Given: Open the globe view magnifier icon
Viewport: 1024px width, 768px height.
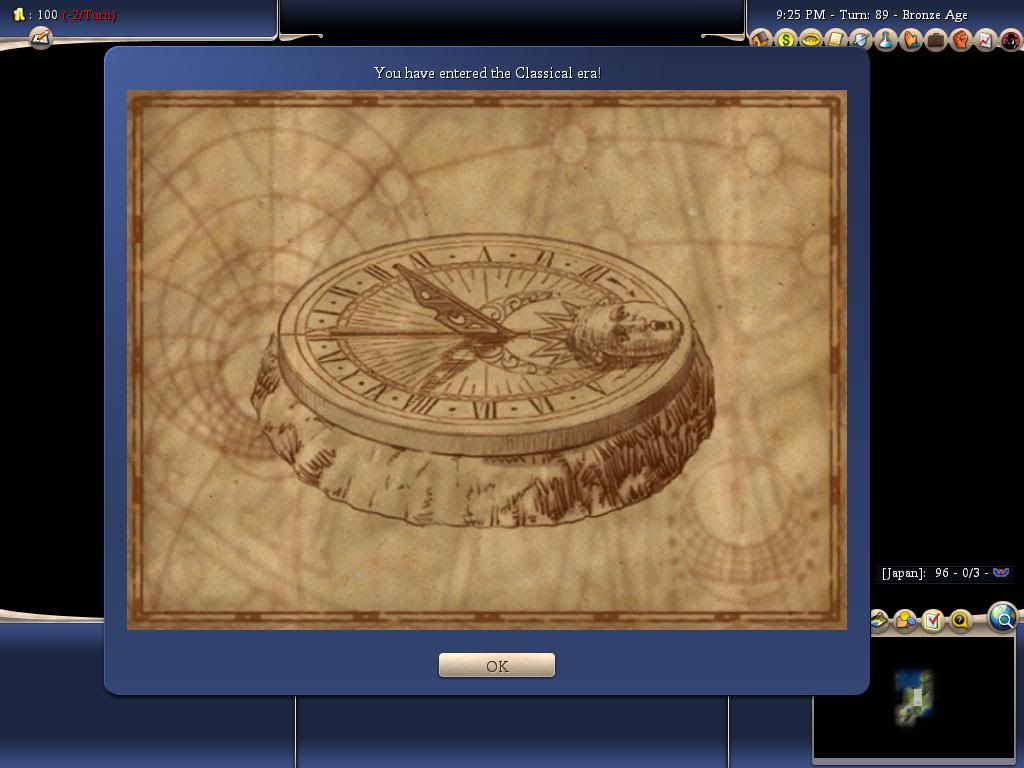Looking at the screenshot, I should [1003, 616].
